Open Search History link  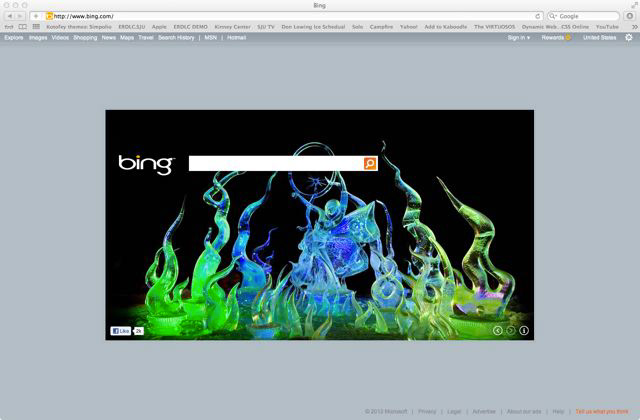click(176, 38)
